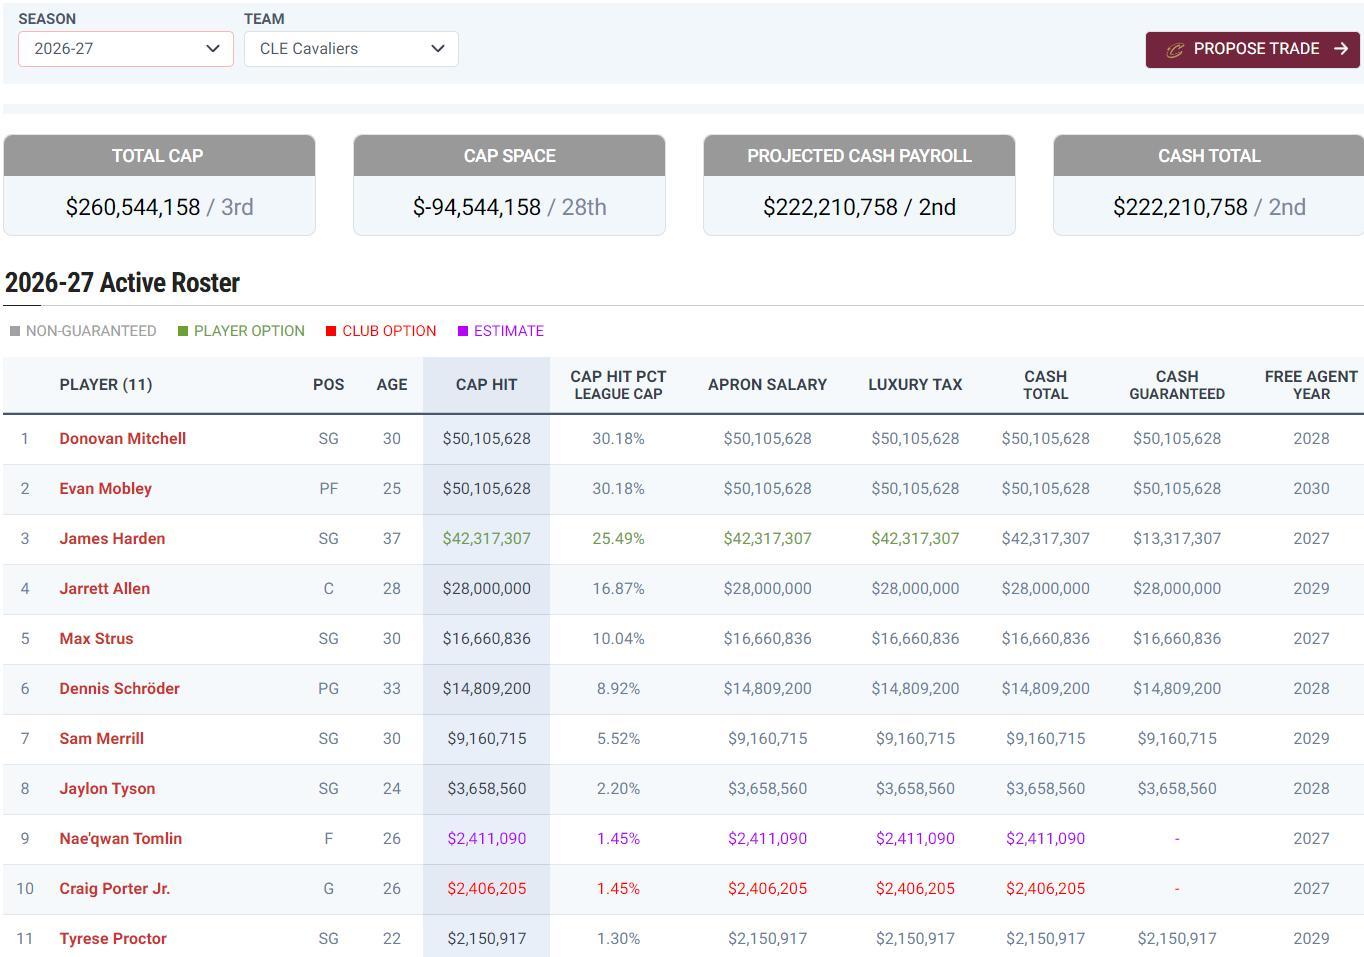Click the arrow icon on Propose Trade button

coord(1341,49)
